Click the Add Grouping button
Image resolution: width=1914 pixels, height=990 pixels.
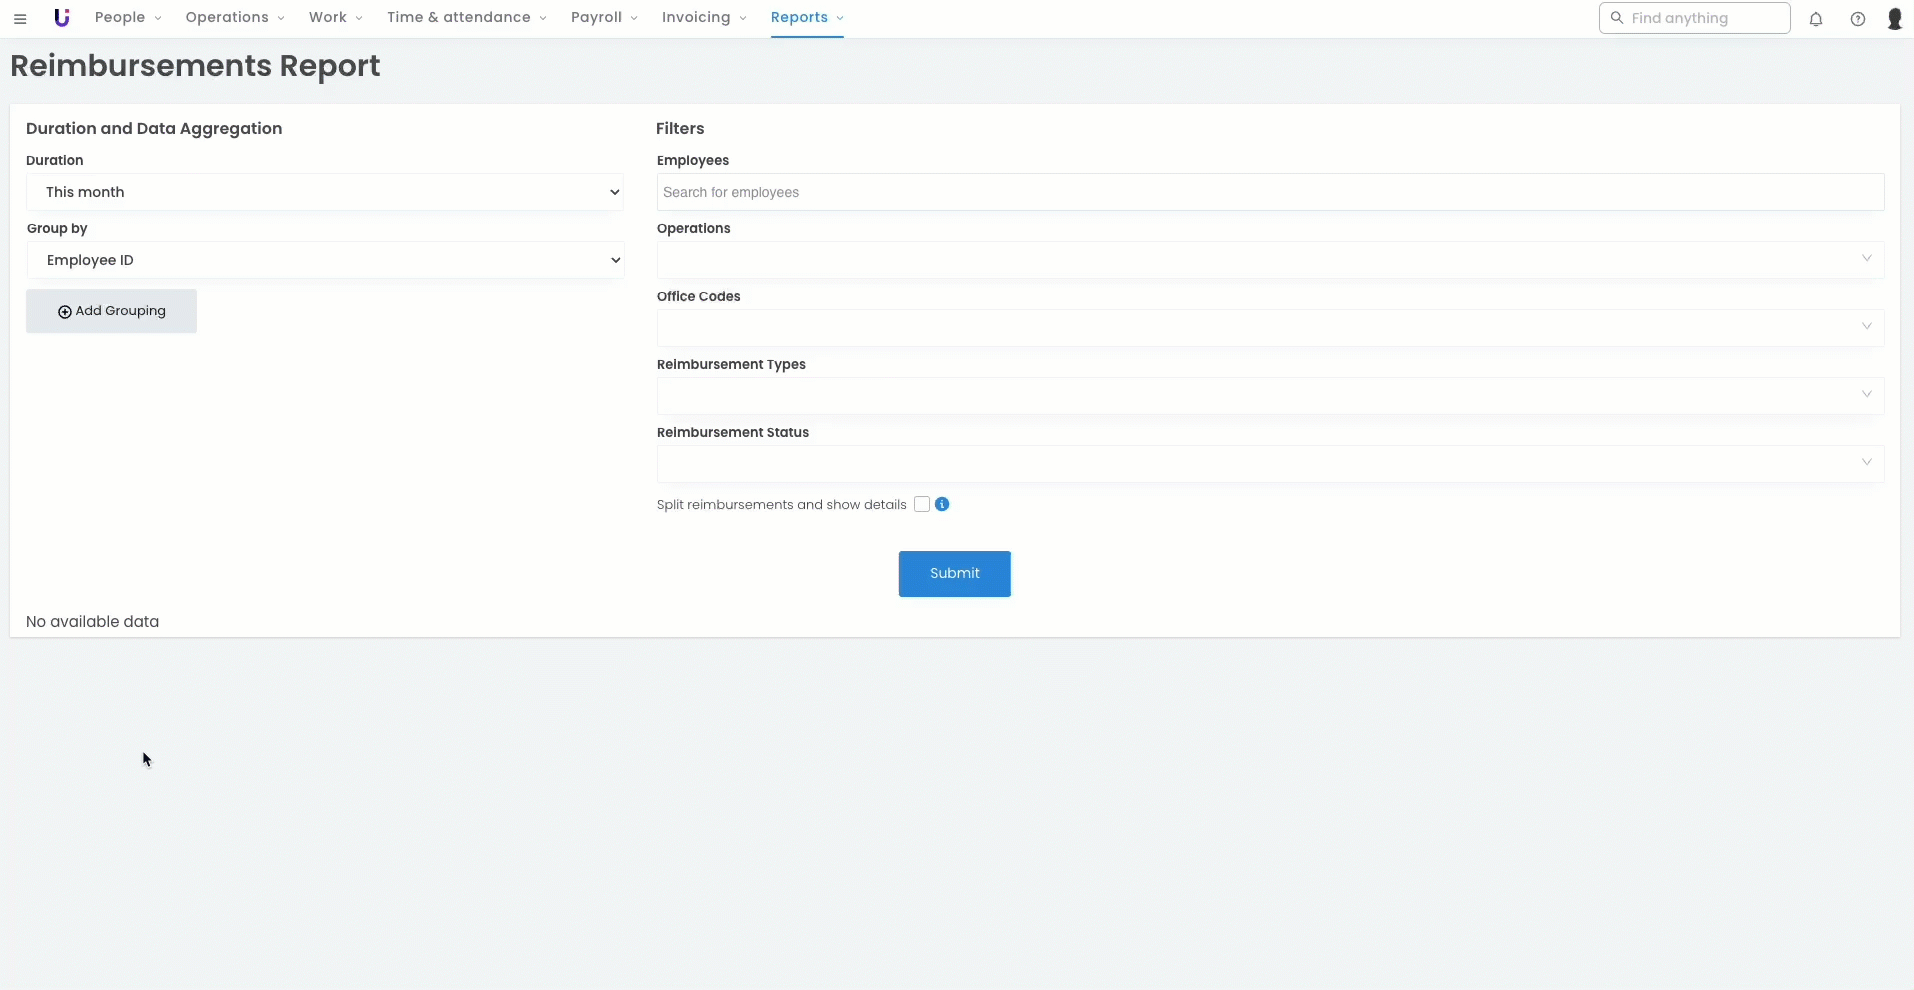111,311
